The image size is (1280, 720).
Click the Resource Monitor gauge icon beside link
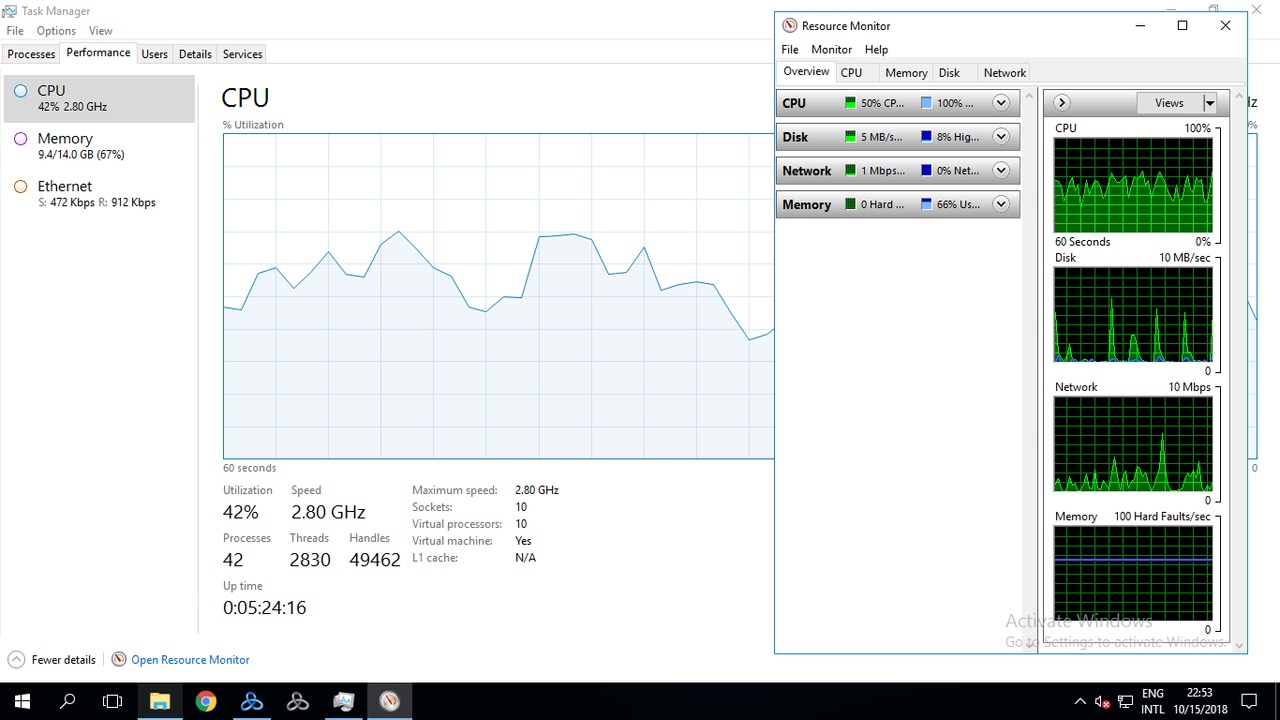[x=119, y=660]
